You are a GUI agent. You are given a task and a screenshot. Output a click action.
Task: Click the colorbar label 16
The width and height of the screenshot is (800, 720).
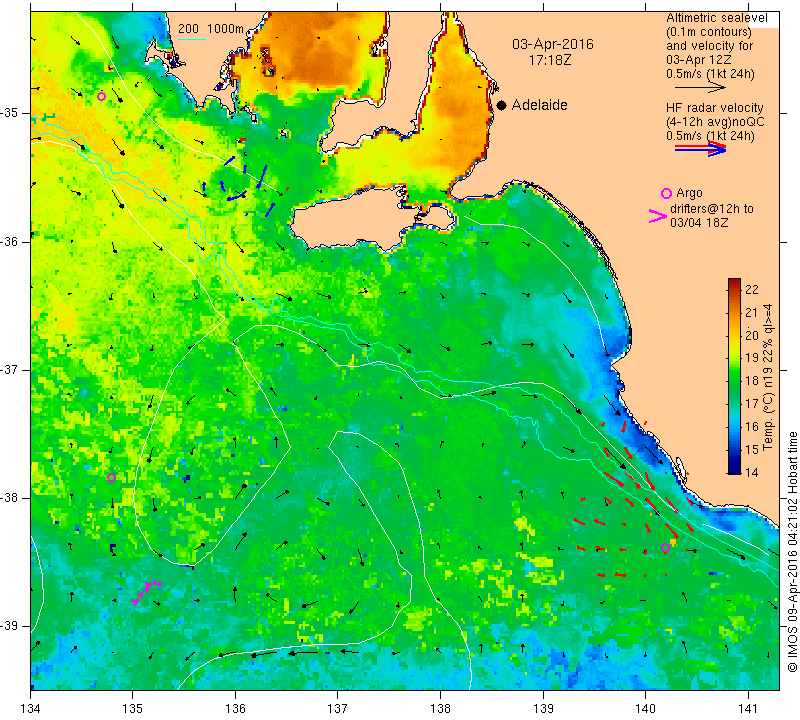pos(752,427)
